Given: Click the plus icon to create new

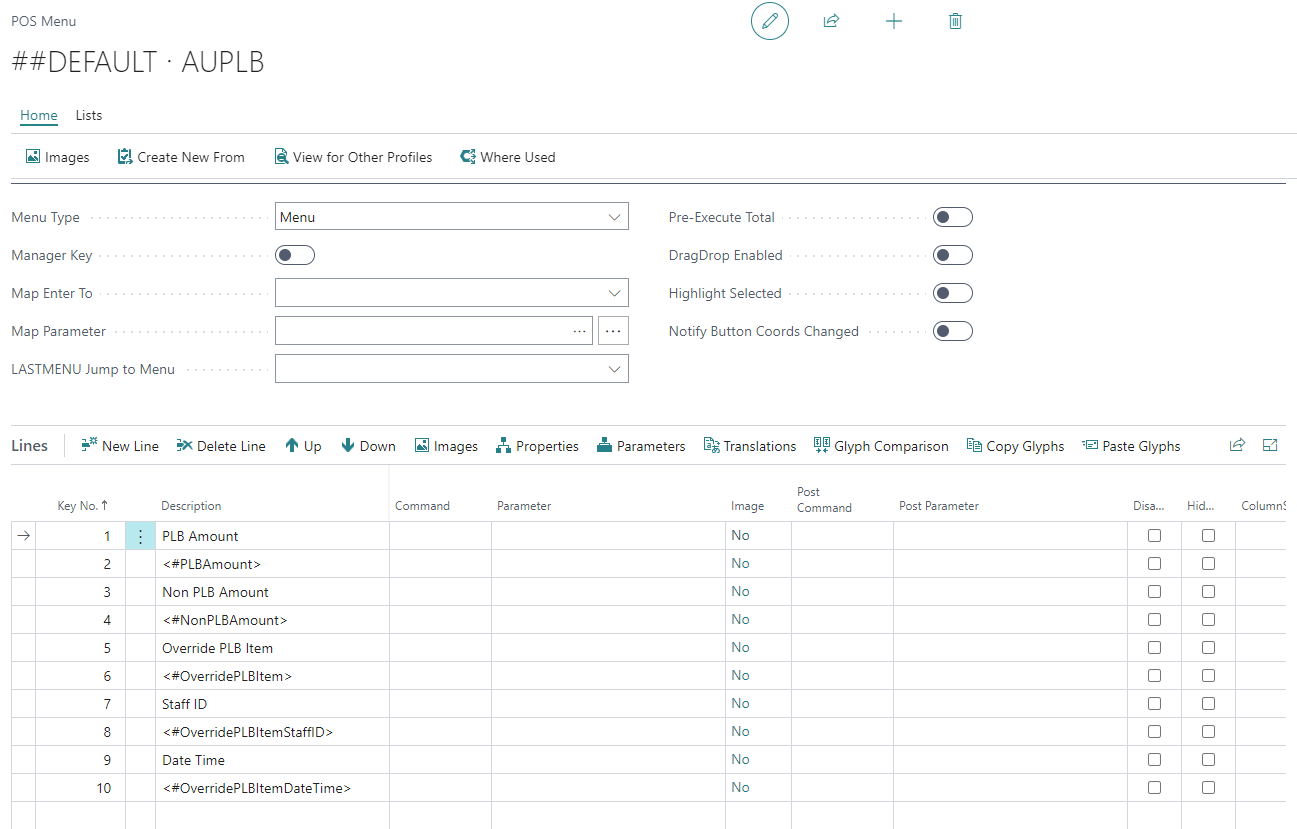Looking at the screenshot, I should coord(894,21).
